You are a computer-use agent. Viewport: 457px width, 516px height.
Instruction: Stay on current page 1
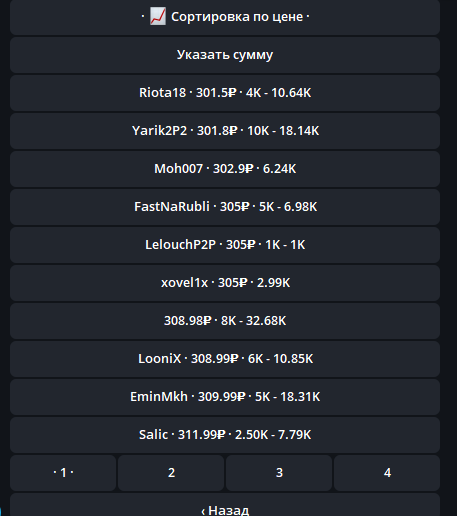click(63, 473)
